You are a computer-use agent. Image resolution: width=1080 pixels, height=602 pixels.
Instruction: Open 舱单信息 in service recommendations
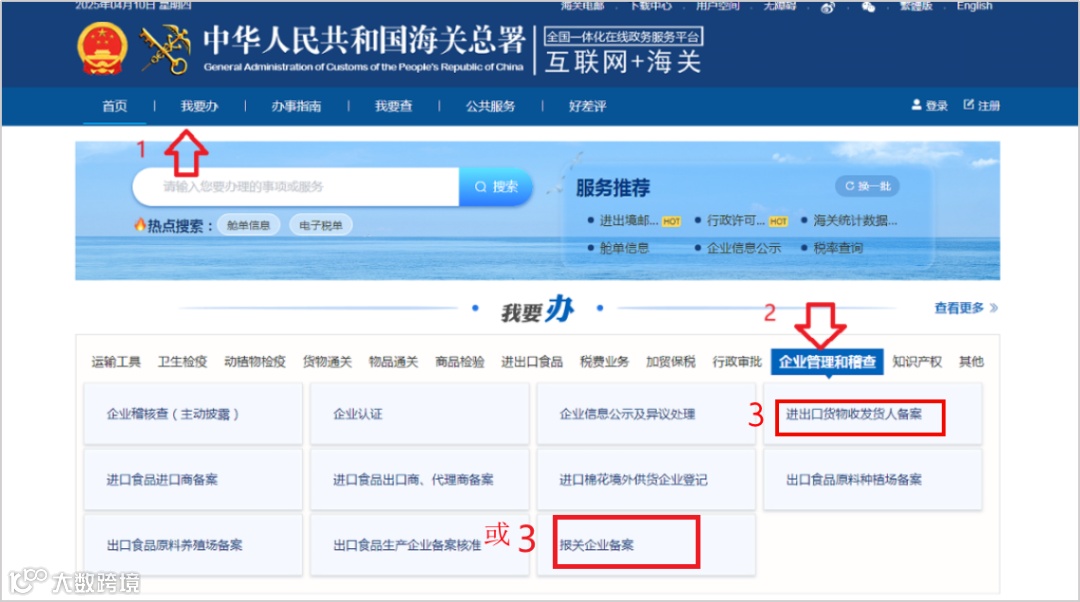tap(624, 248)
